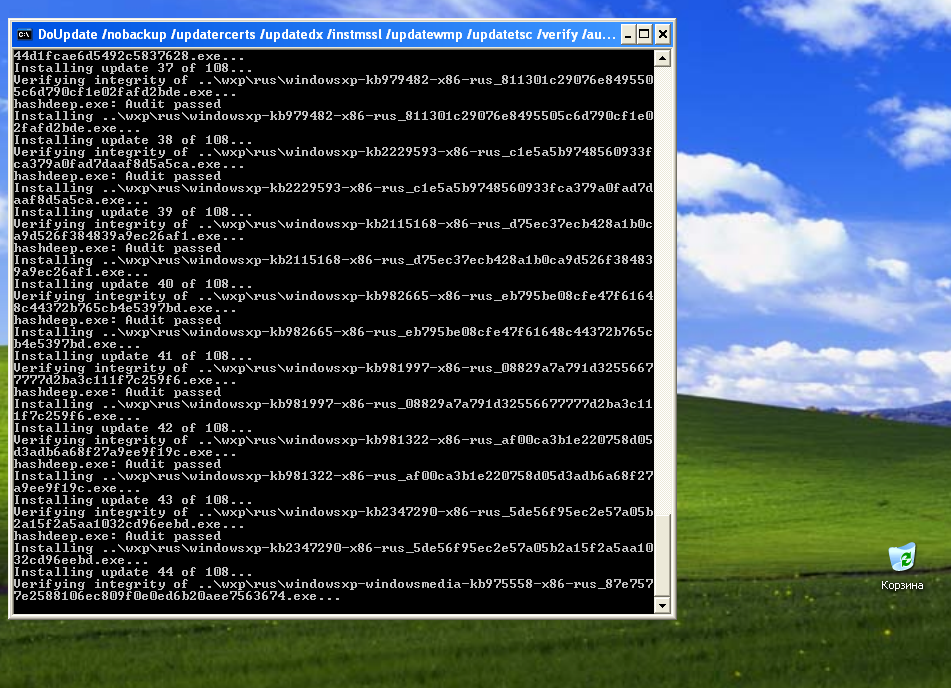951x688 pixels.
Task: Click the Installing line for kb981322 file
Action: pos(334,476)
